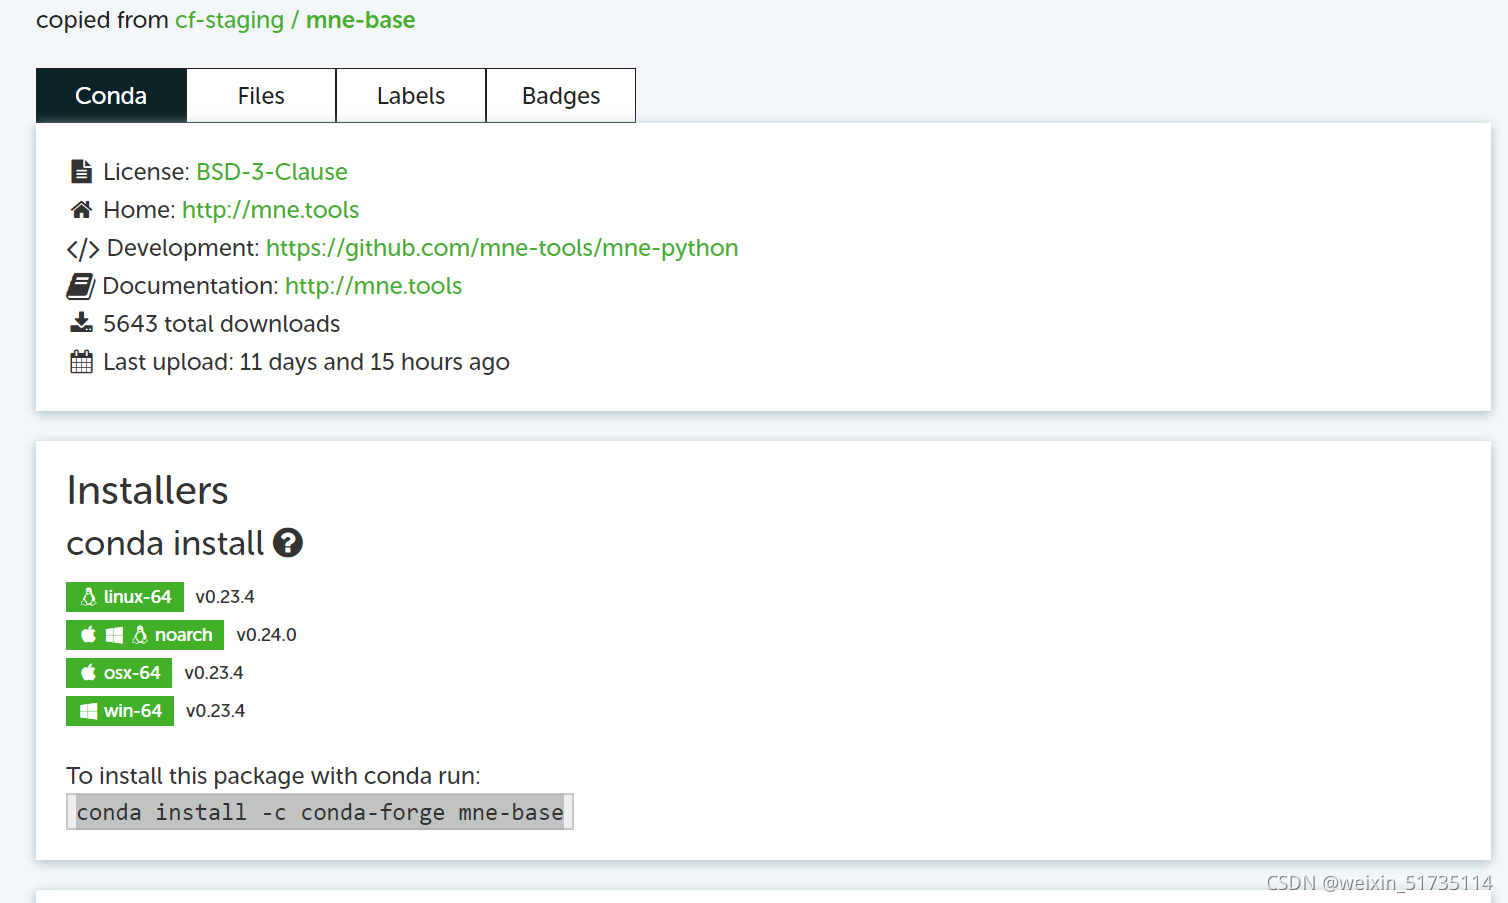Click the Home house icon

click(82, 210)
